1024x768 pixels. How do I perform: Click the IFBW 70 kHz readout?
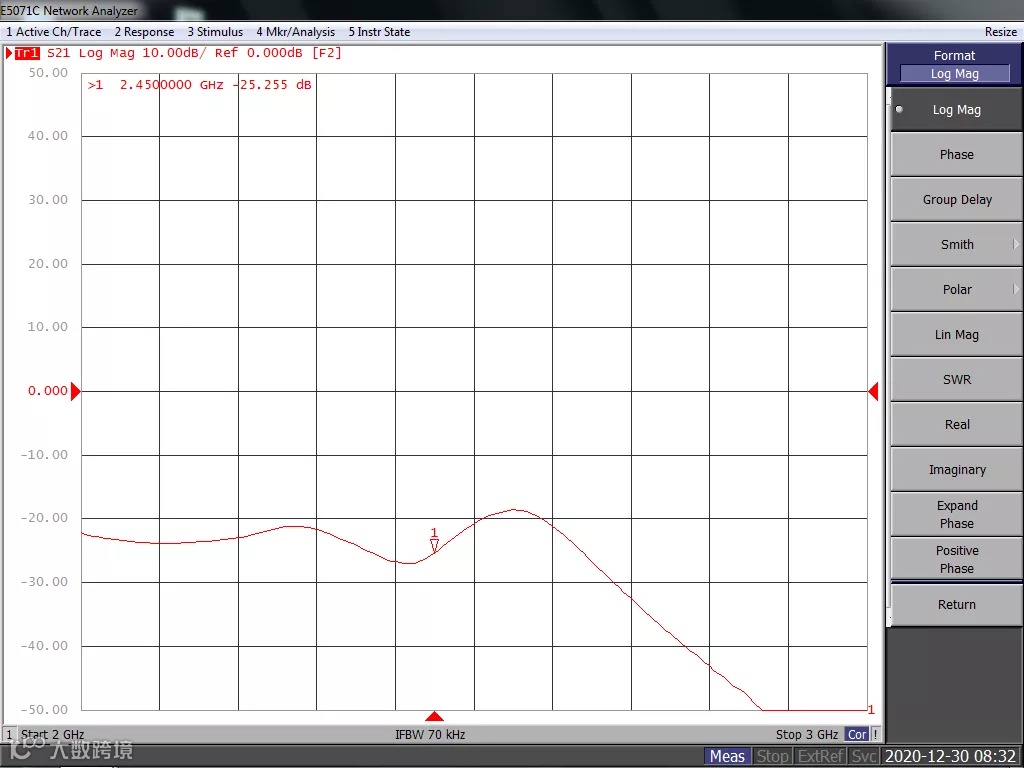(x=430, y=735)
